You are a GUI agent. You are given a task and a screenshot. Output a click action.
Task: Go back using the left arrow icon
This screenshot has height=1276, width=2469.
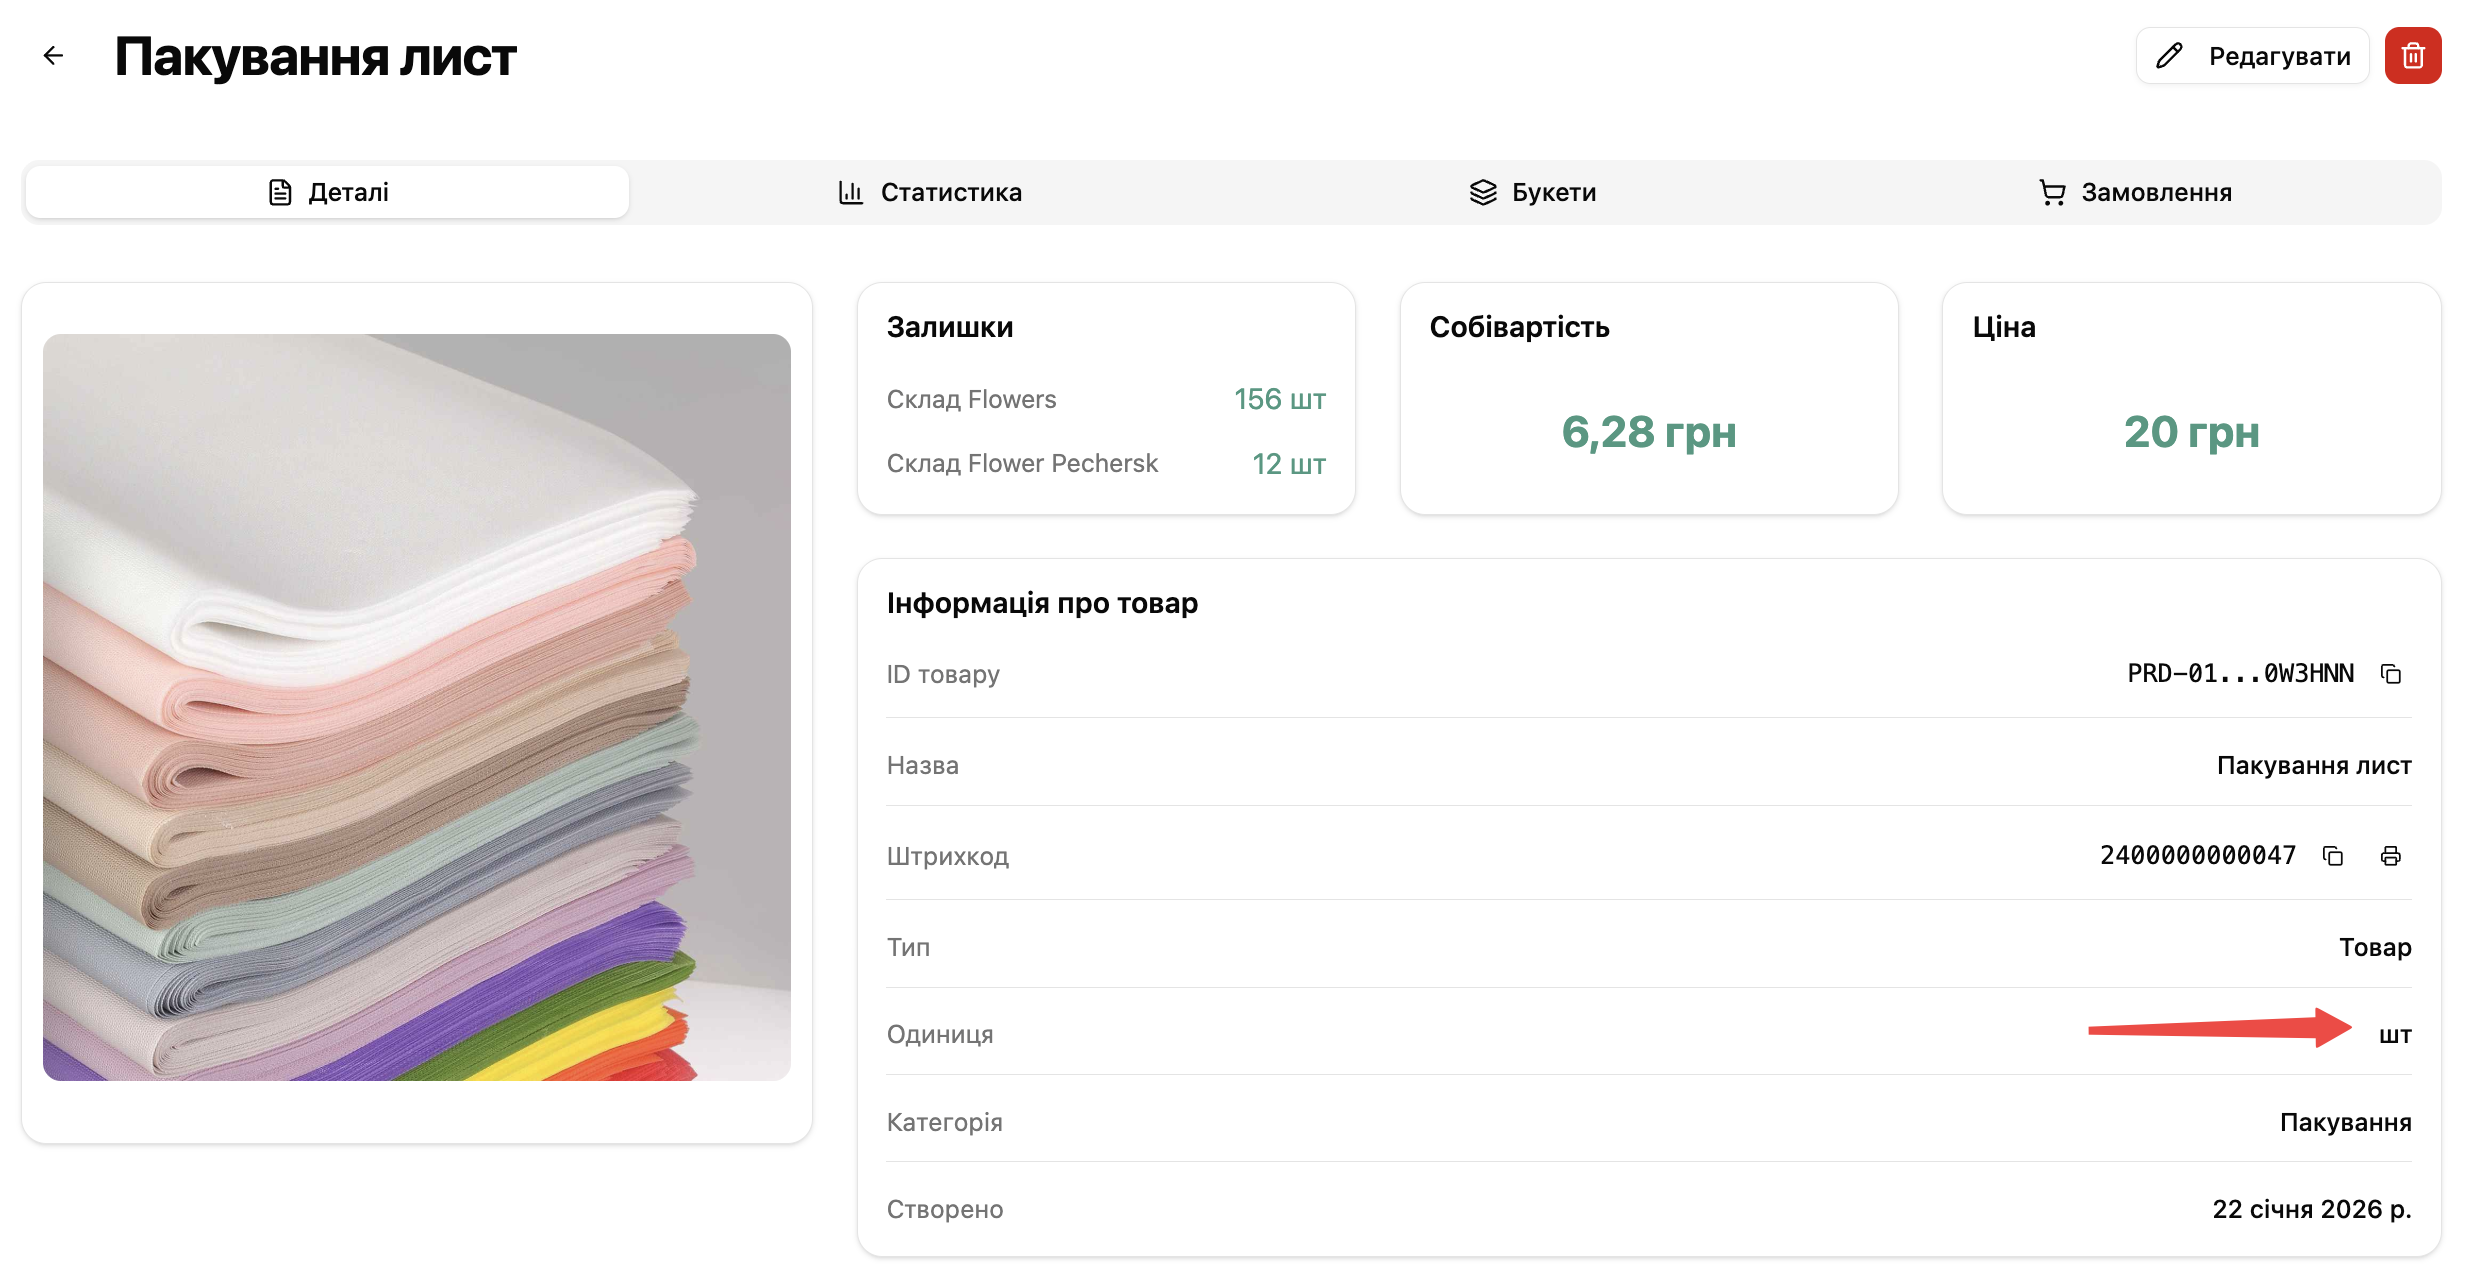[x=54, y=56]
